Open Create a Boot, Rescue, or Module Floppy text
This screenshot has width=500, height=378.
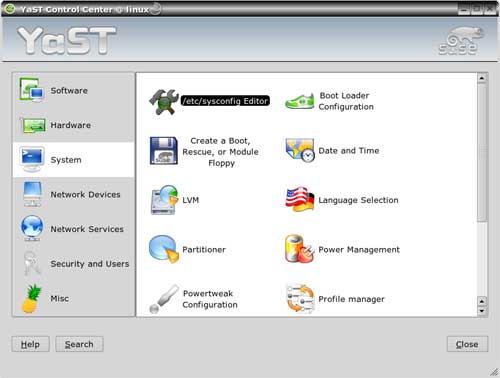(x=220, y=152)
